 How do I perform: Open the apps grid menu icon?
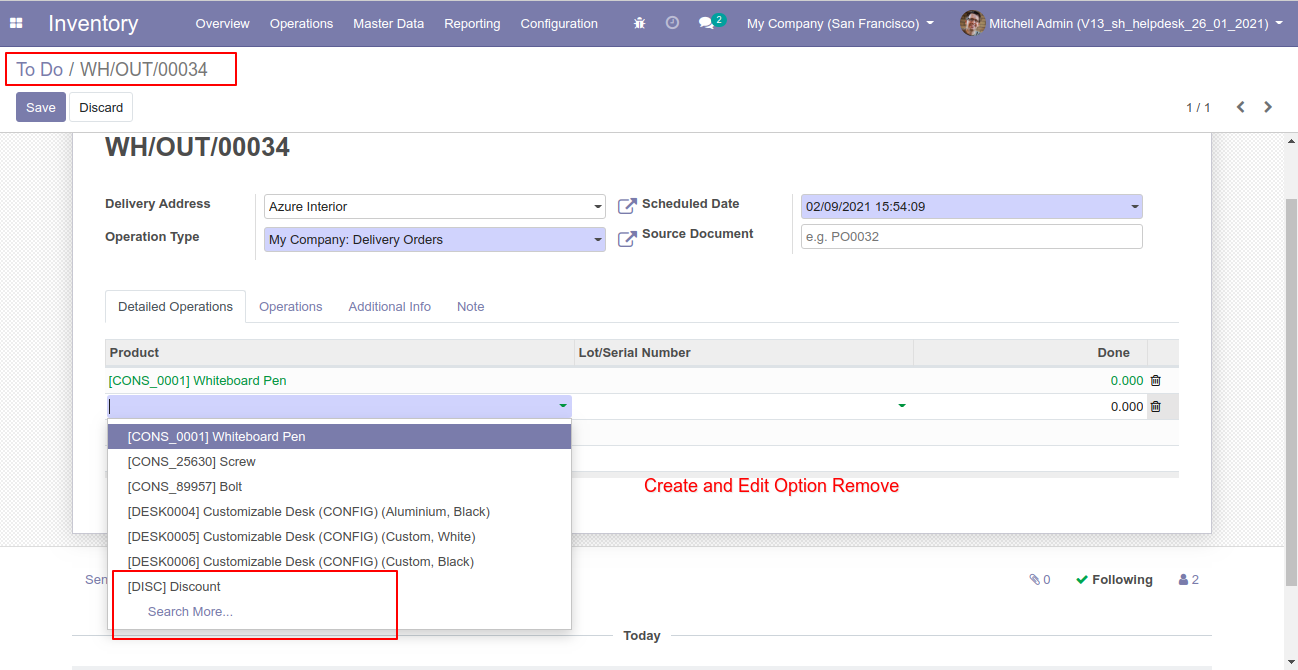point(16,23)
